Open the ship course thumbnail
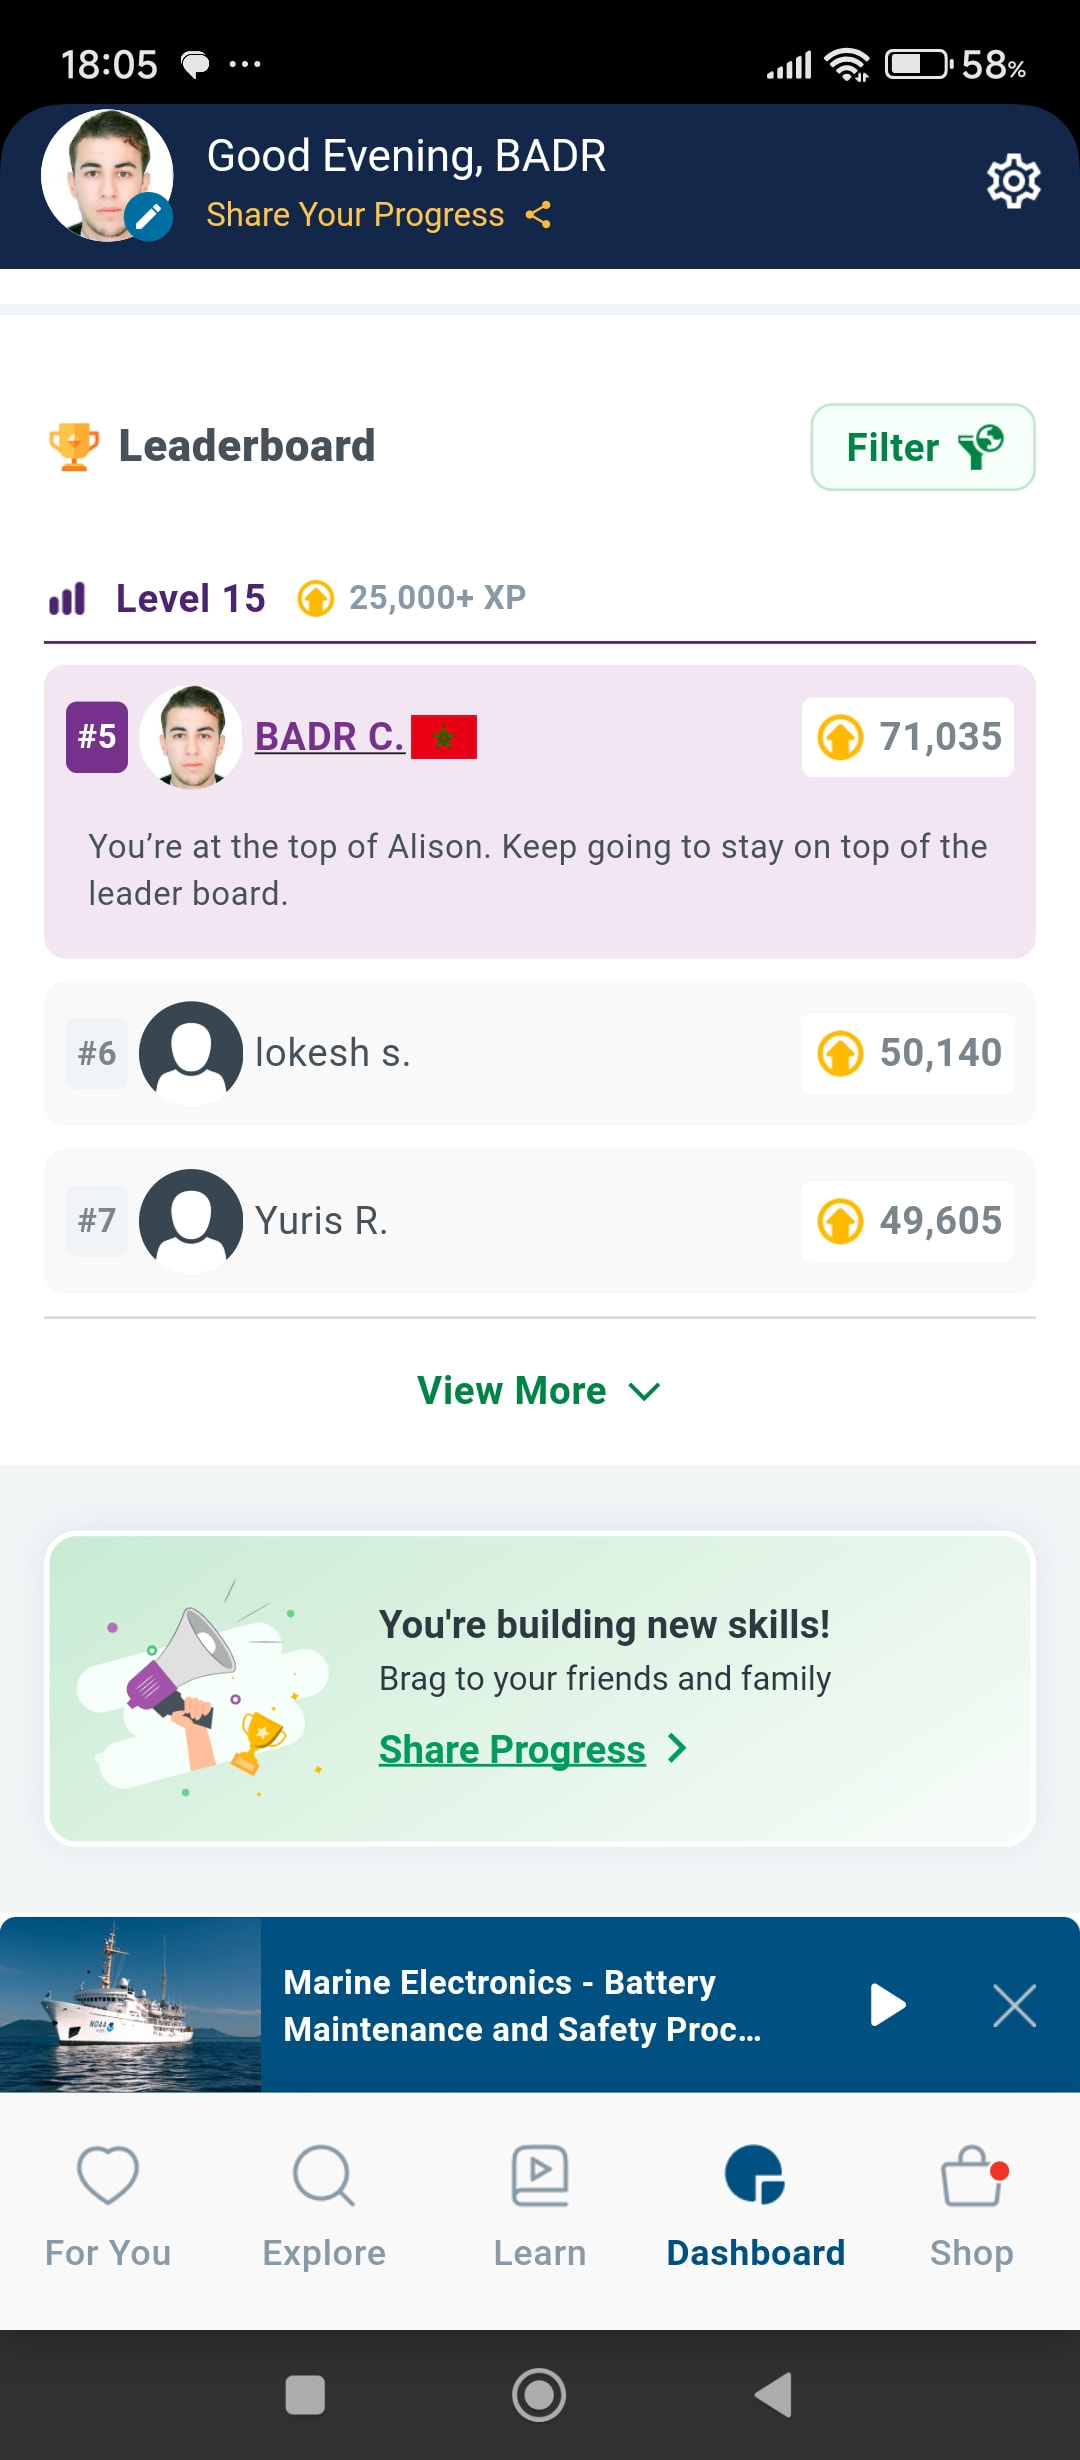 (x=130, y=2005)
